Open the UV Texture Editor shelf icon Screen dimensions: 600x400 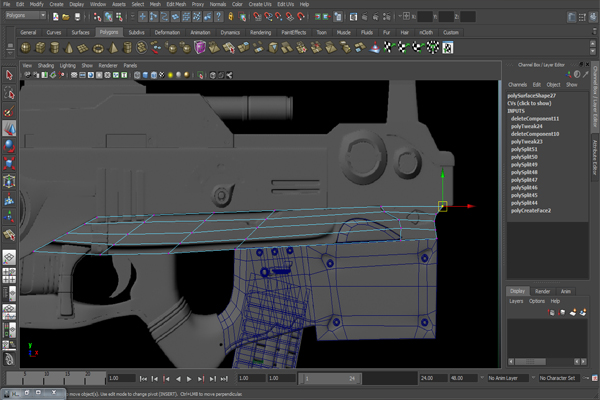coord(448,48)
